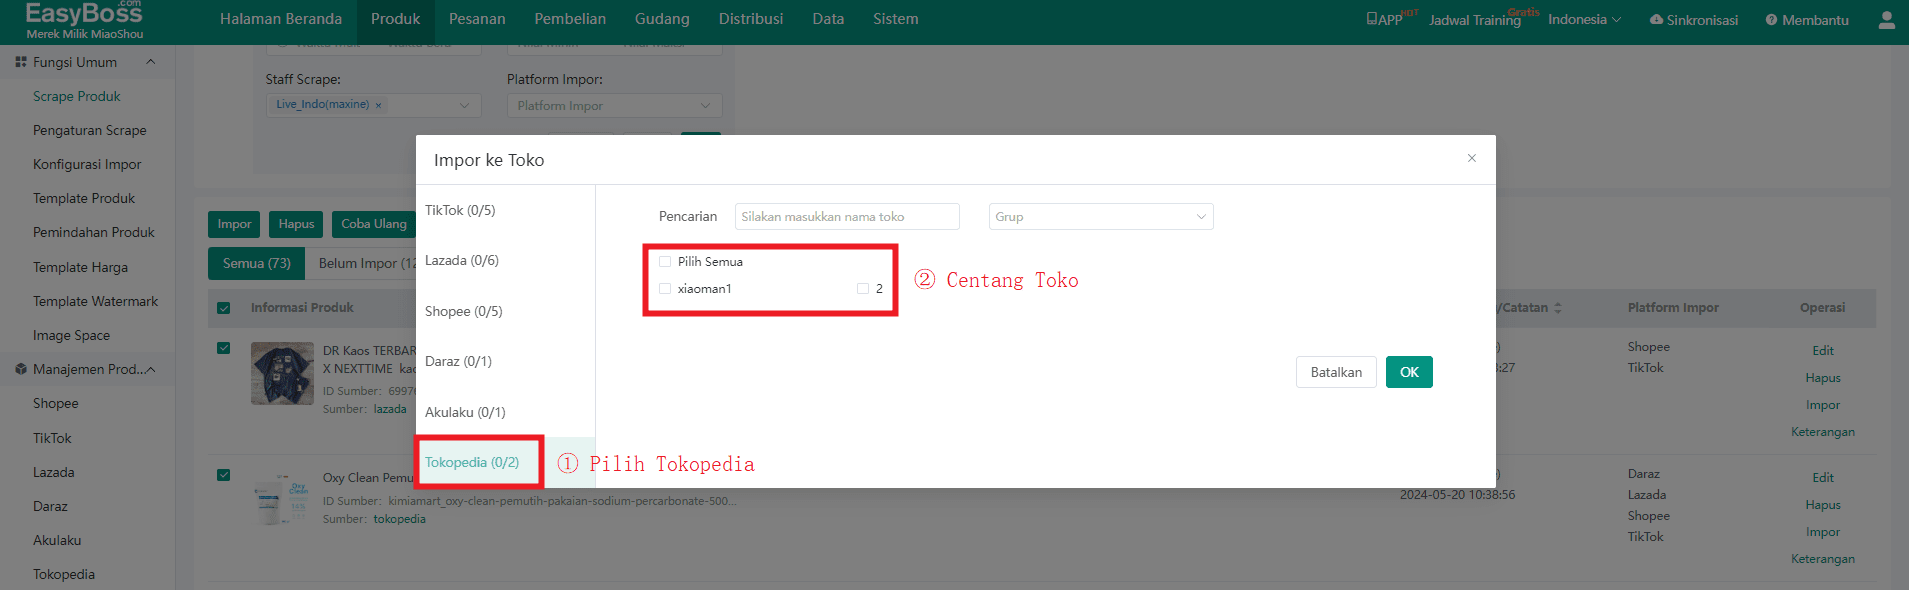Open the Pembelian menu
1909x590 pixels.
570,19
